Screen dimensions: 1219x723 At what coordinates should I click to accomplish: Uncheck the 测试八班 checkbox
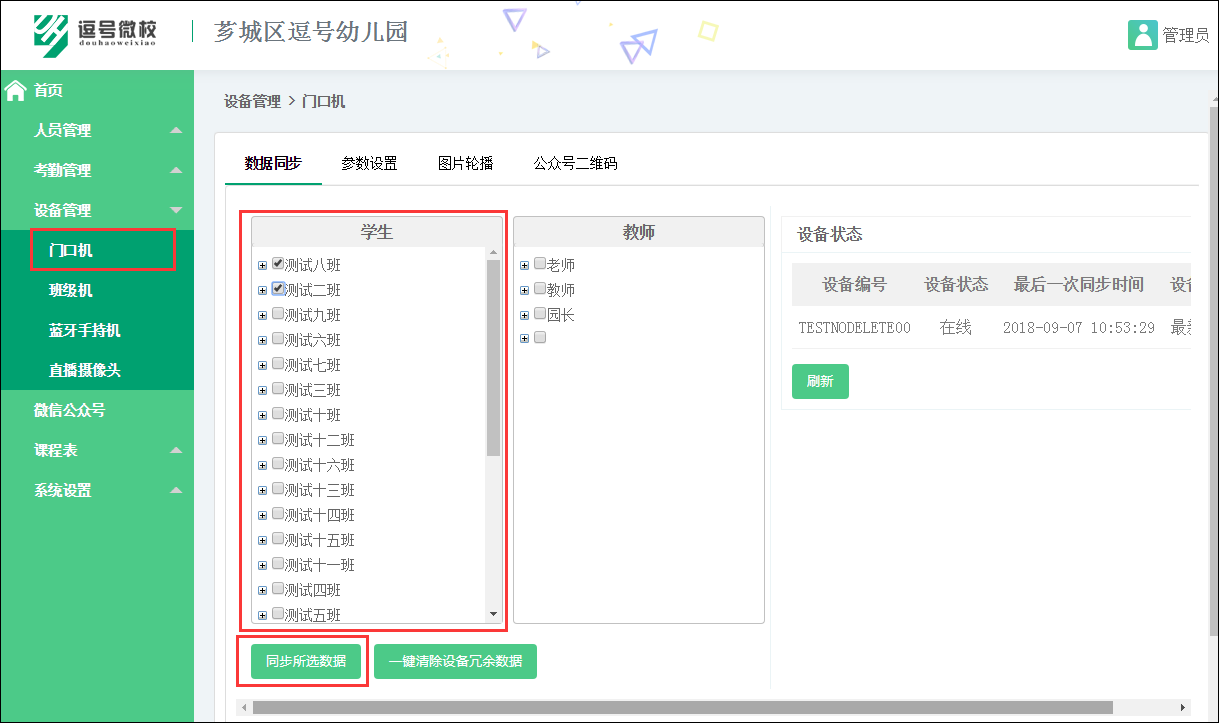tap(278, 264)
